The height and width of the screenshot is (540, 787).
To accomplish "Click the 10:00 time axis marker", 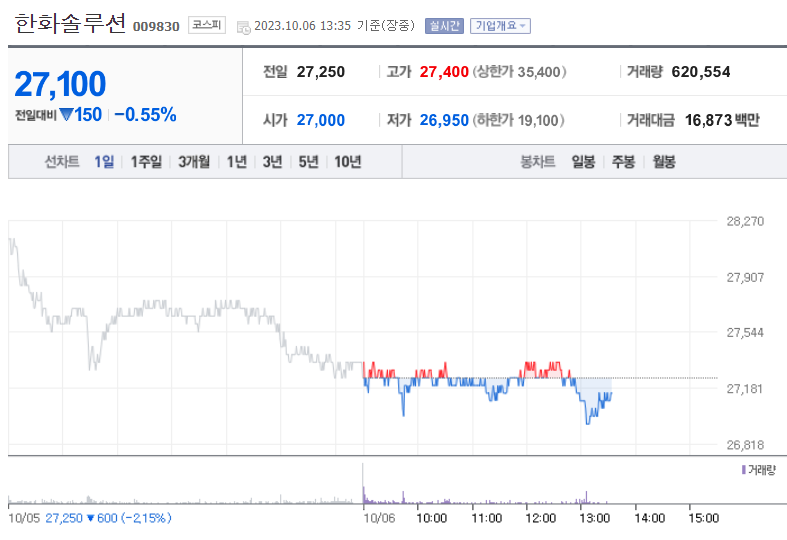I will (x=432, y=518).
